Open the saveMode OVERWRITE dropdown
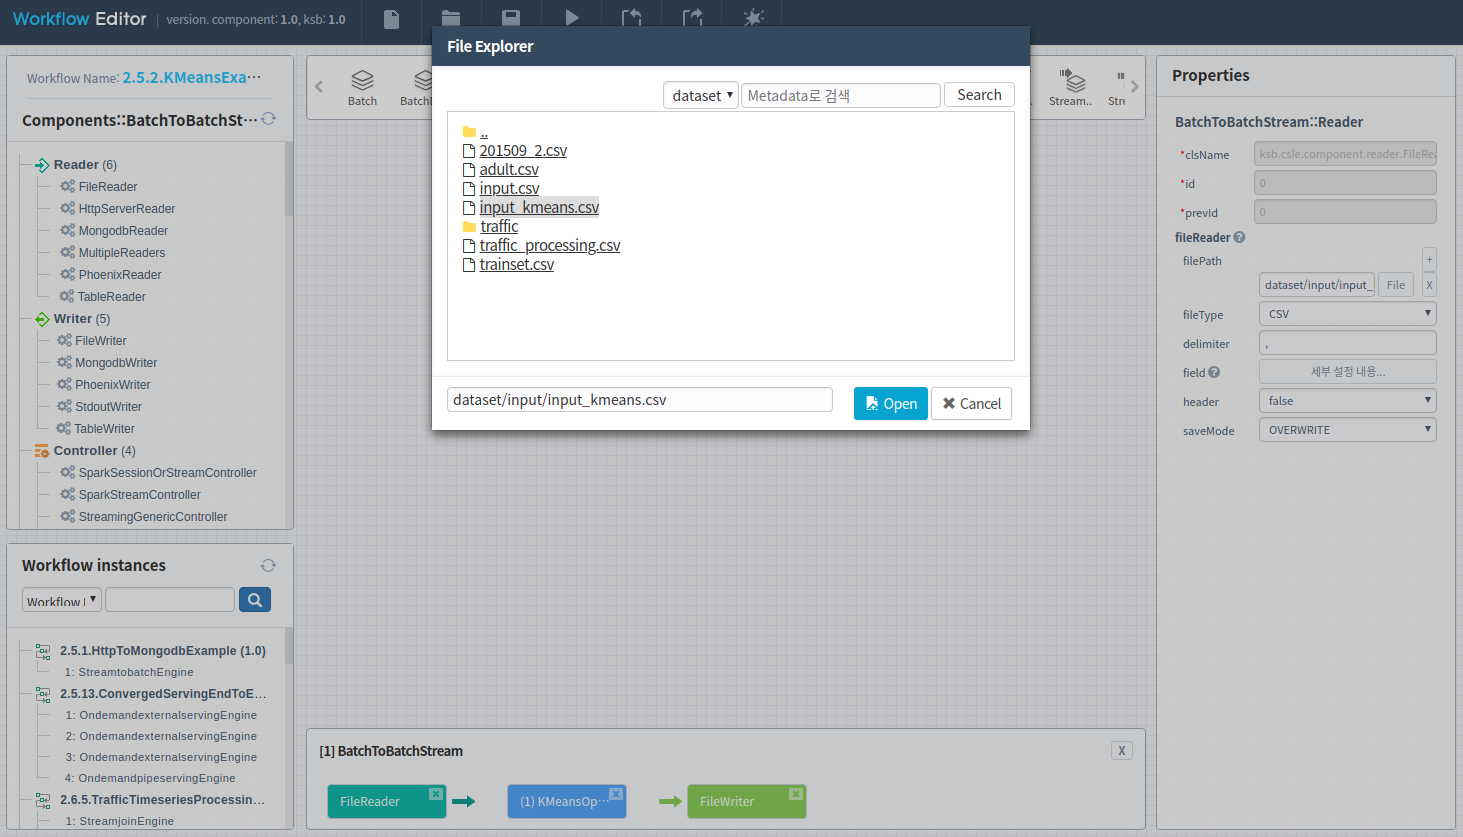The image size is (1463, 837). [1347, 430]
